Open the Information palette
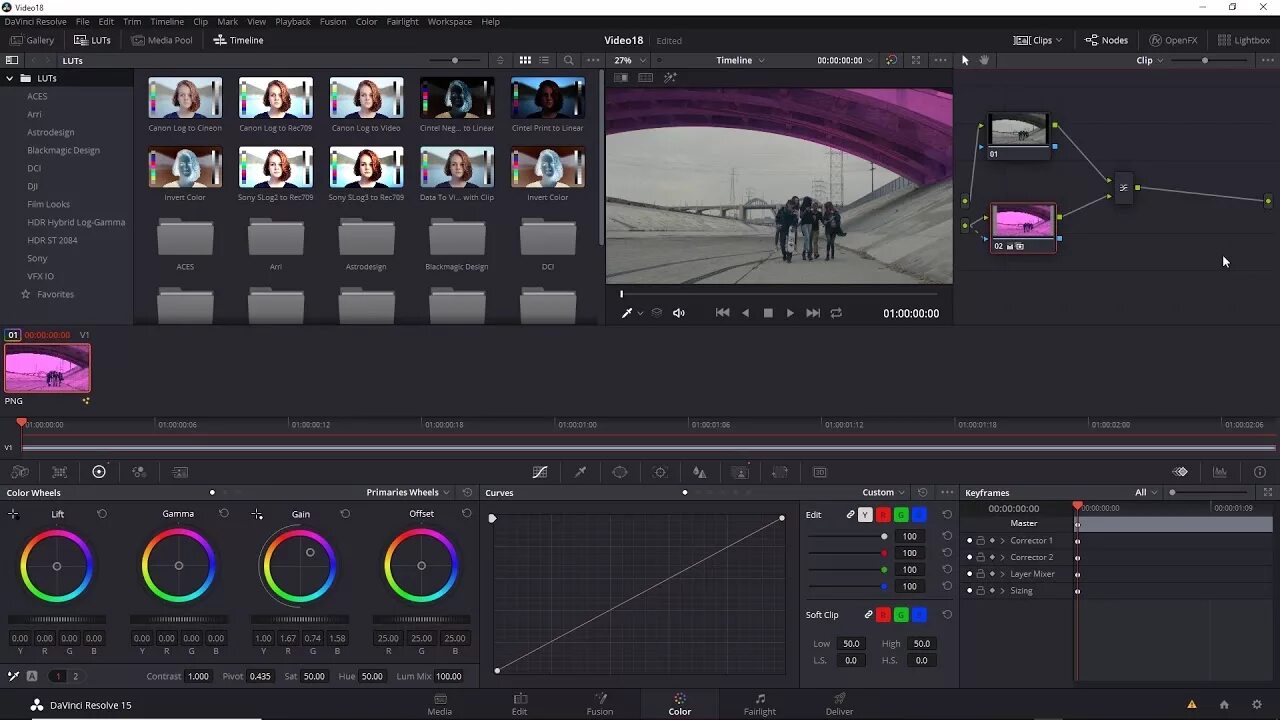Screen dimensions: 1280x720 [1260, 472]
